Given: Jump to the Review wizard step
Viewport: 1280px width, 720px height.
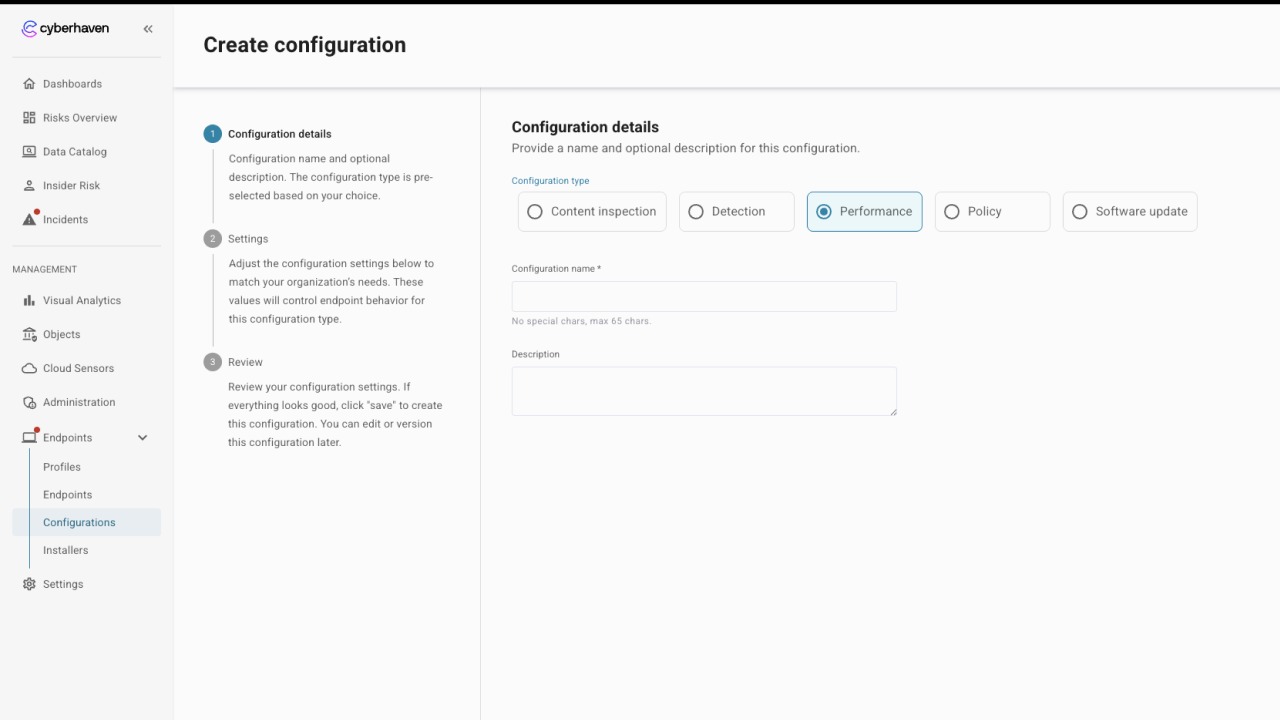Looking at the screenshot, I should 245,362.
